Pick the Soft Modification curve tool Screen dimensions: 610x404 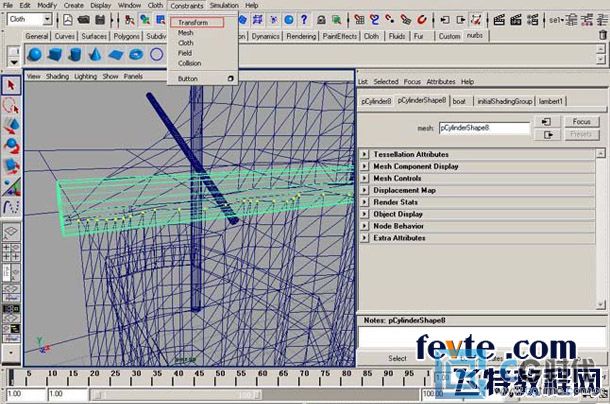point(11,207)
